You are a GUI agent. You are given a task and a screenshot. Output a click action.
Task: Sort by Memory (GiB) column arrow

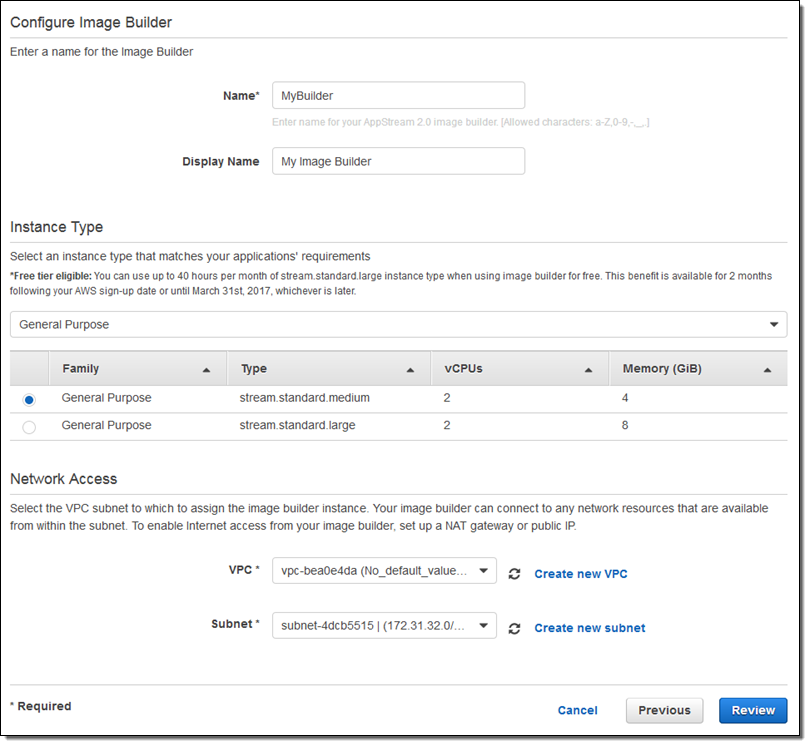point(767,370)
